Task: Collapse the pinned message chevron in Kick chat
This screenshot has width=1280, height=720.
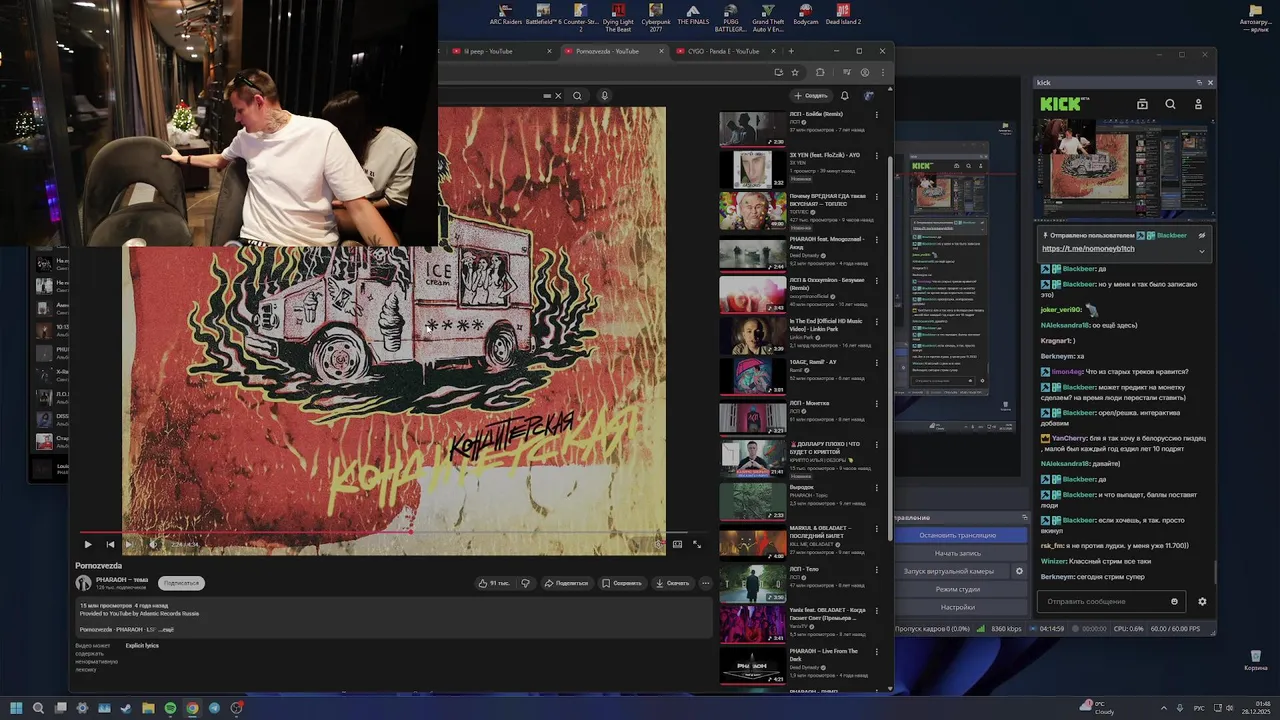Action: point(1202,251)
